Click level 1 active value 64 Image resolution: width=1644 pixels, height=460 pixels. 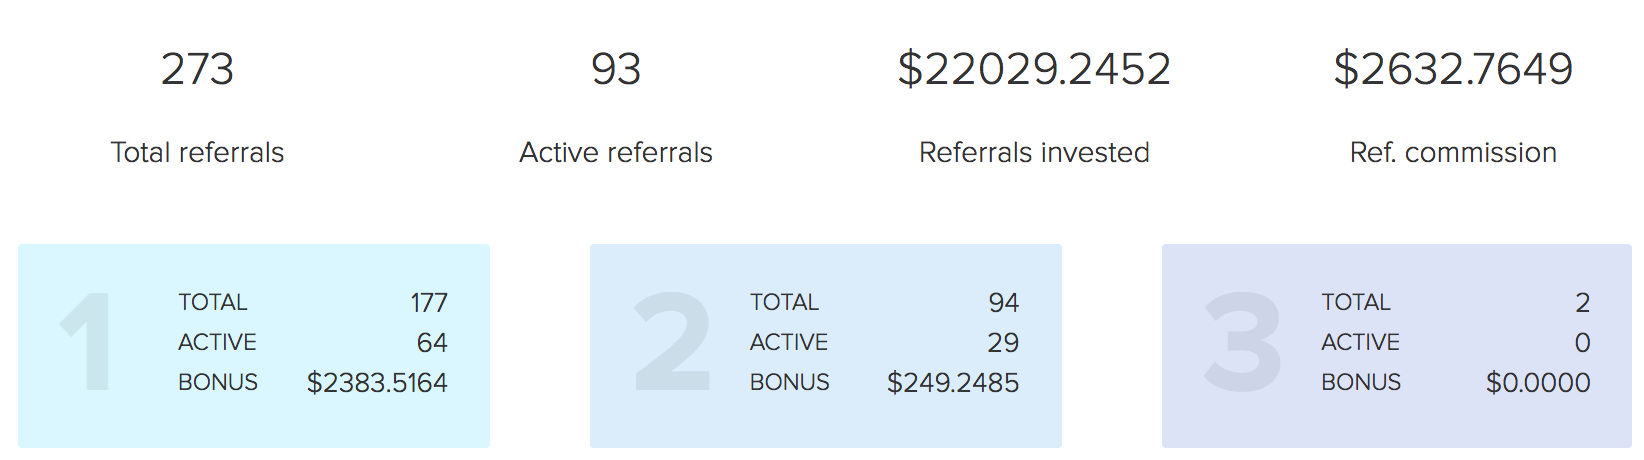432,343
